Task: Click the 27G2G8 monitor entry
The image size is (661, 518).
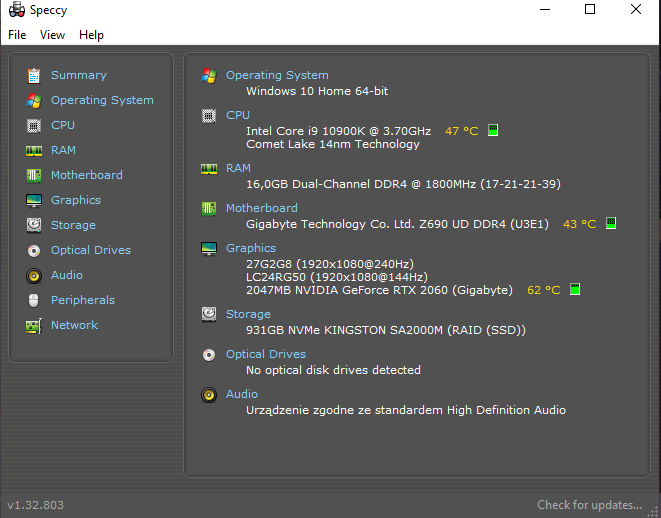Action: pos(330,264)
